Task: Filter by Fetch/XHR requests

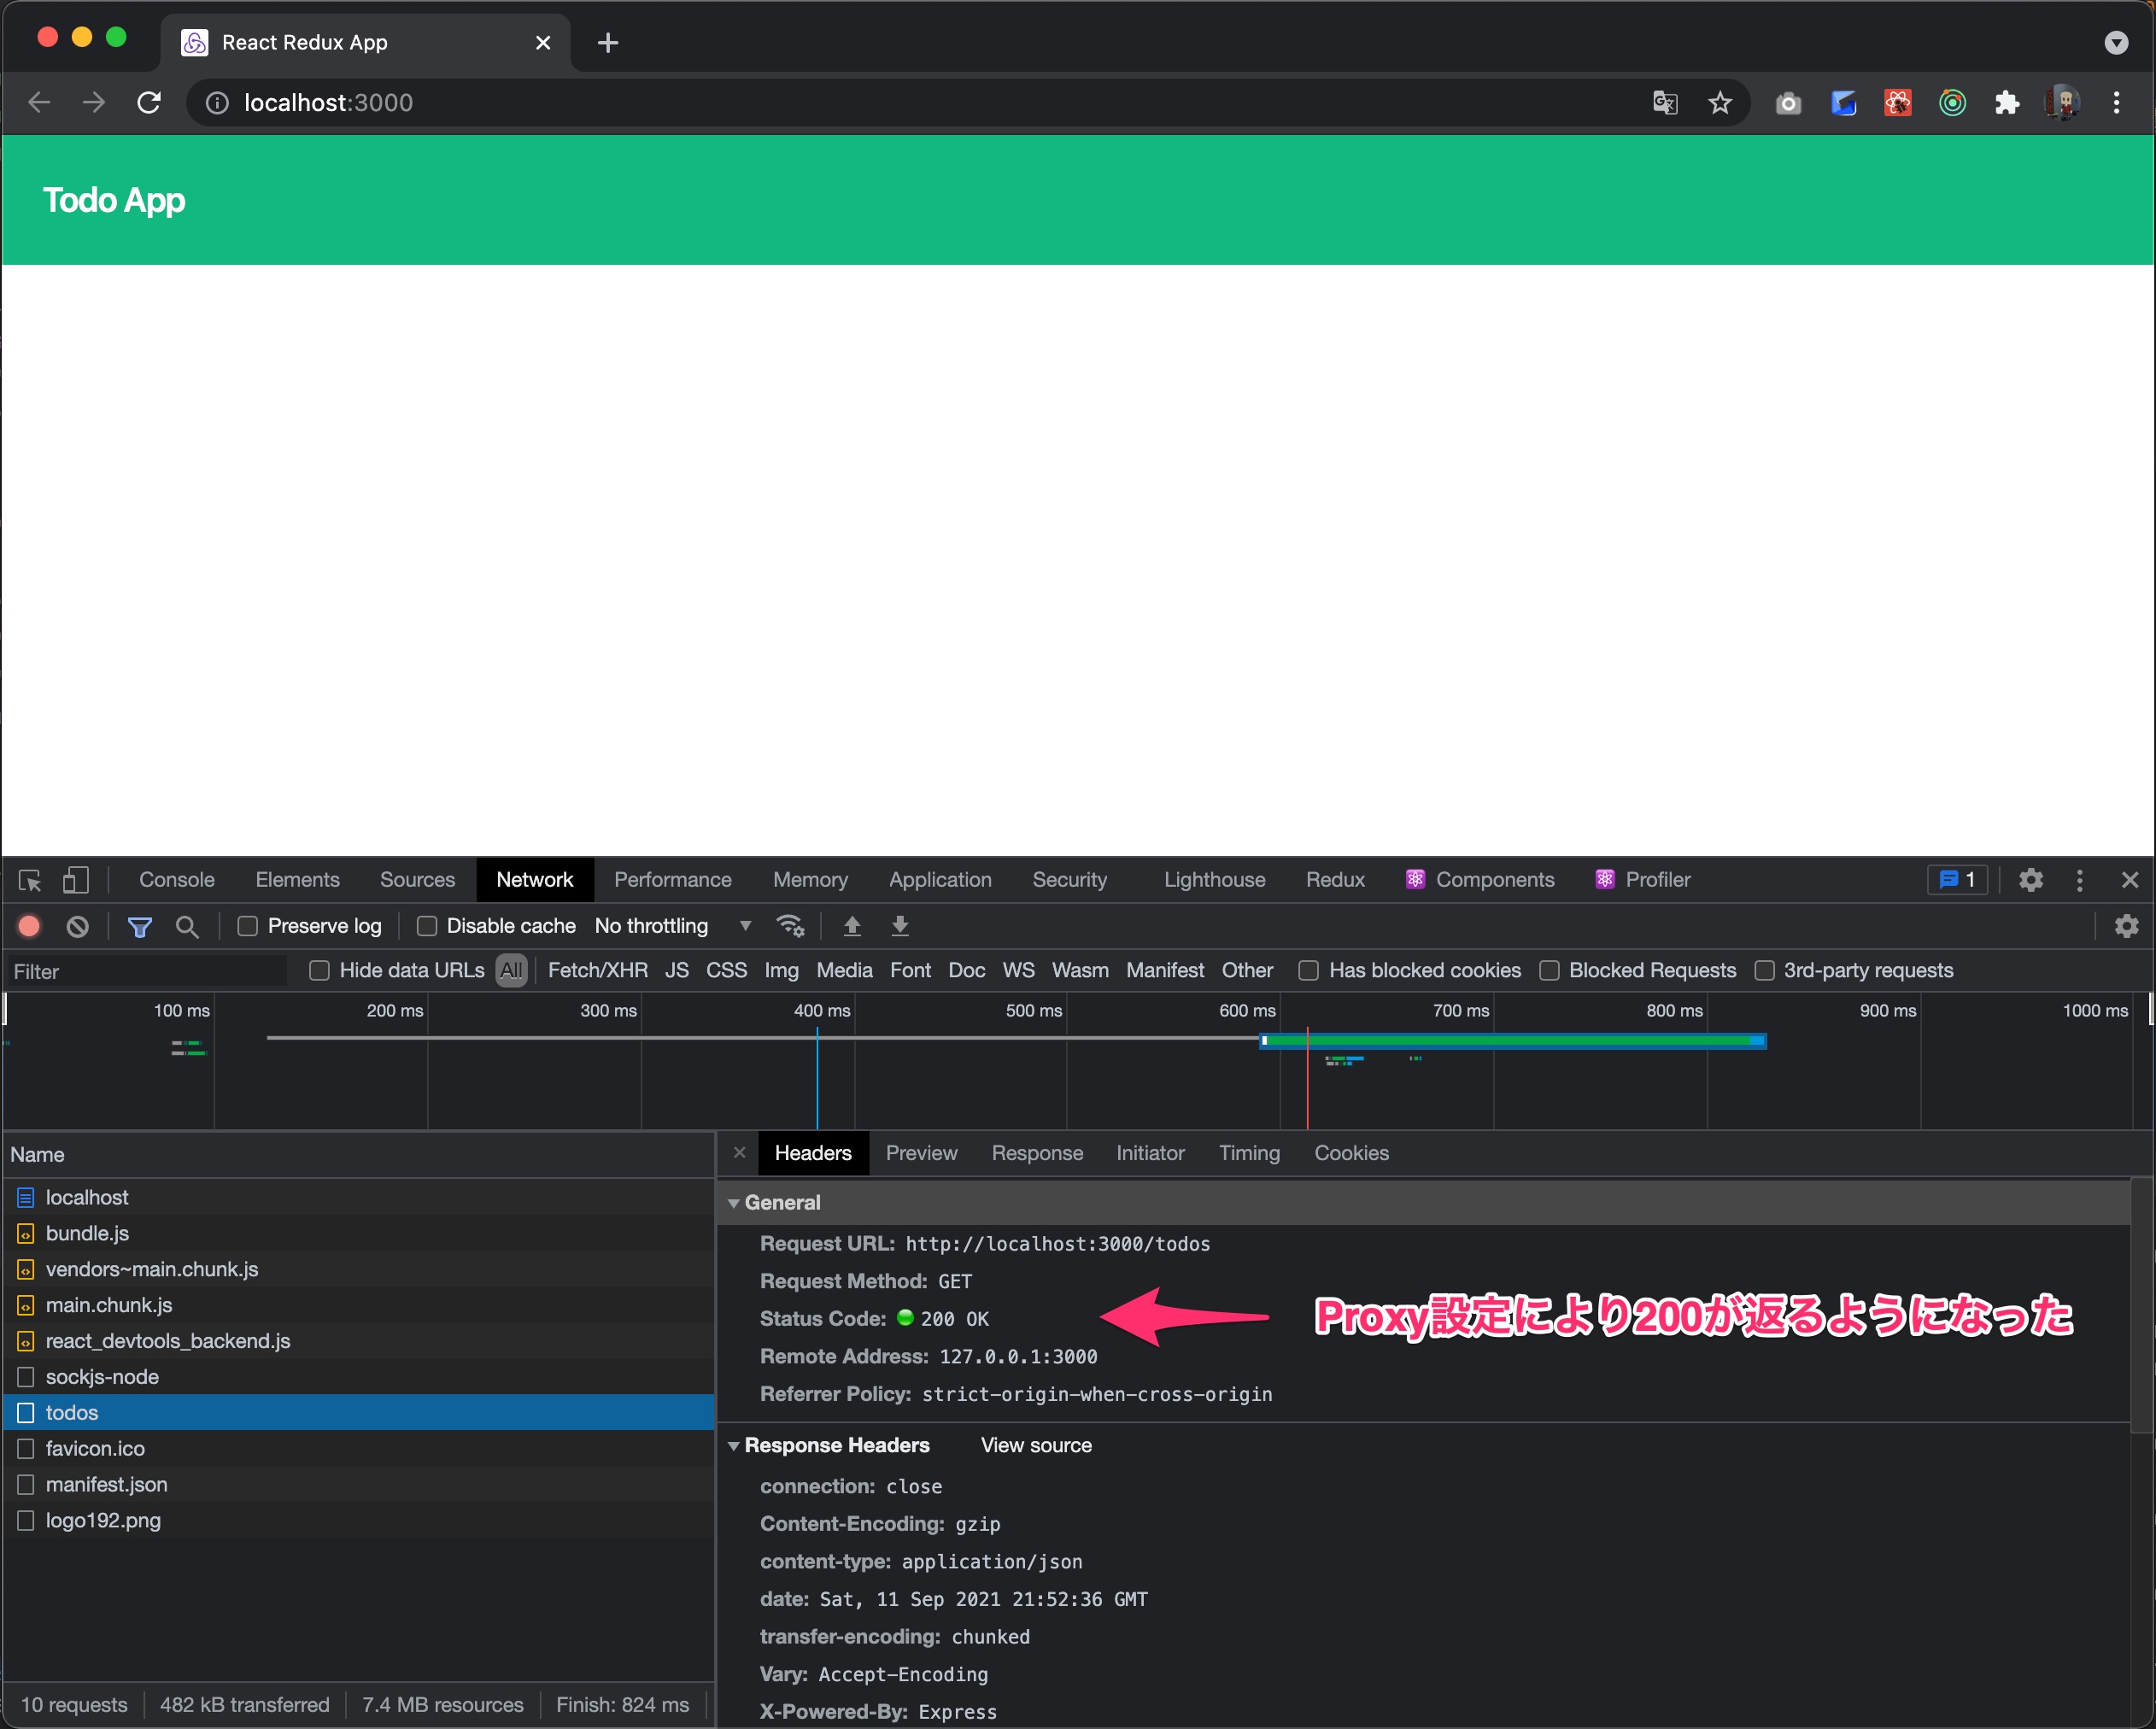Action: click(597, 970)
